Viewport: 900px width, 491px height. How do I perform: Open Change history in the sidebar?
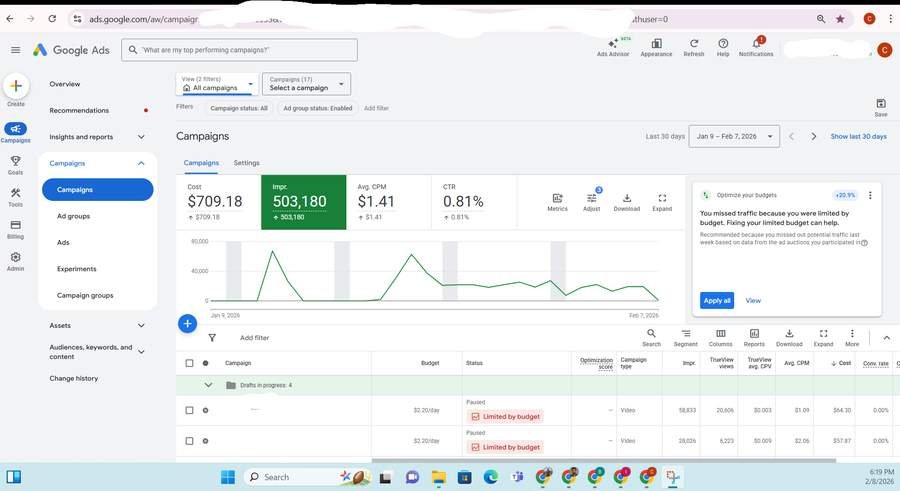click(73, 378)
